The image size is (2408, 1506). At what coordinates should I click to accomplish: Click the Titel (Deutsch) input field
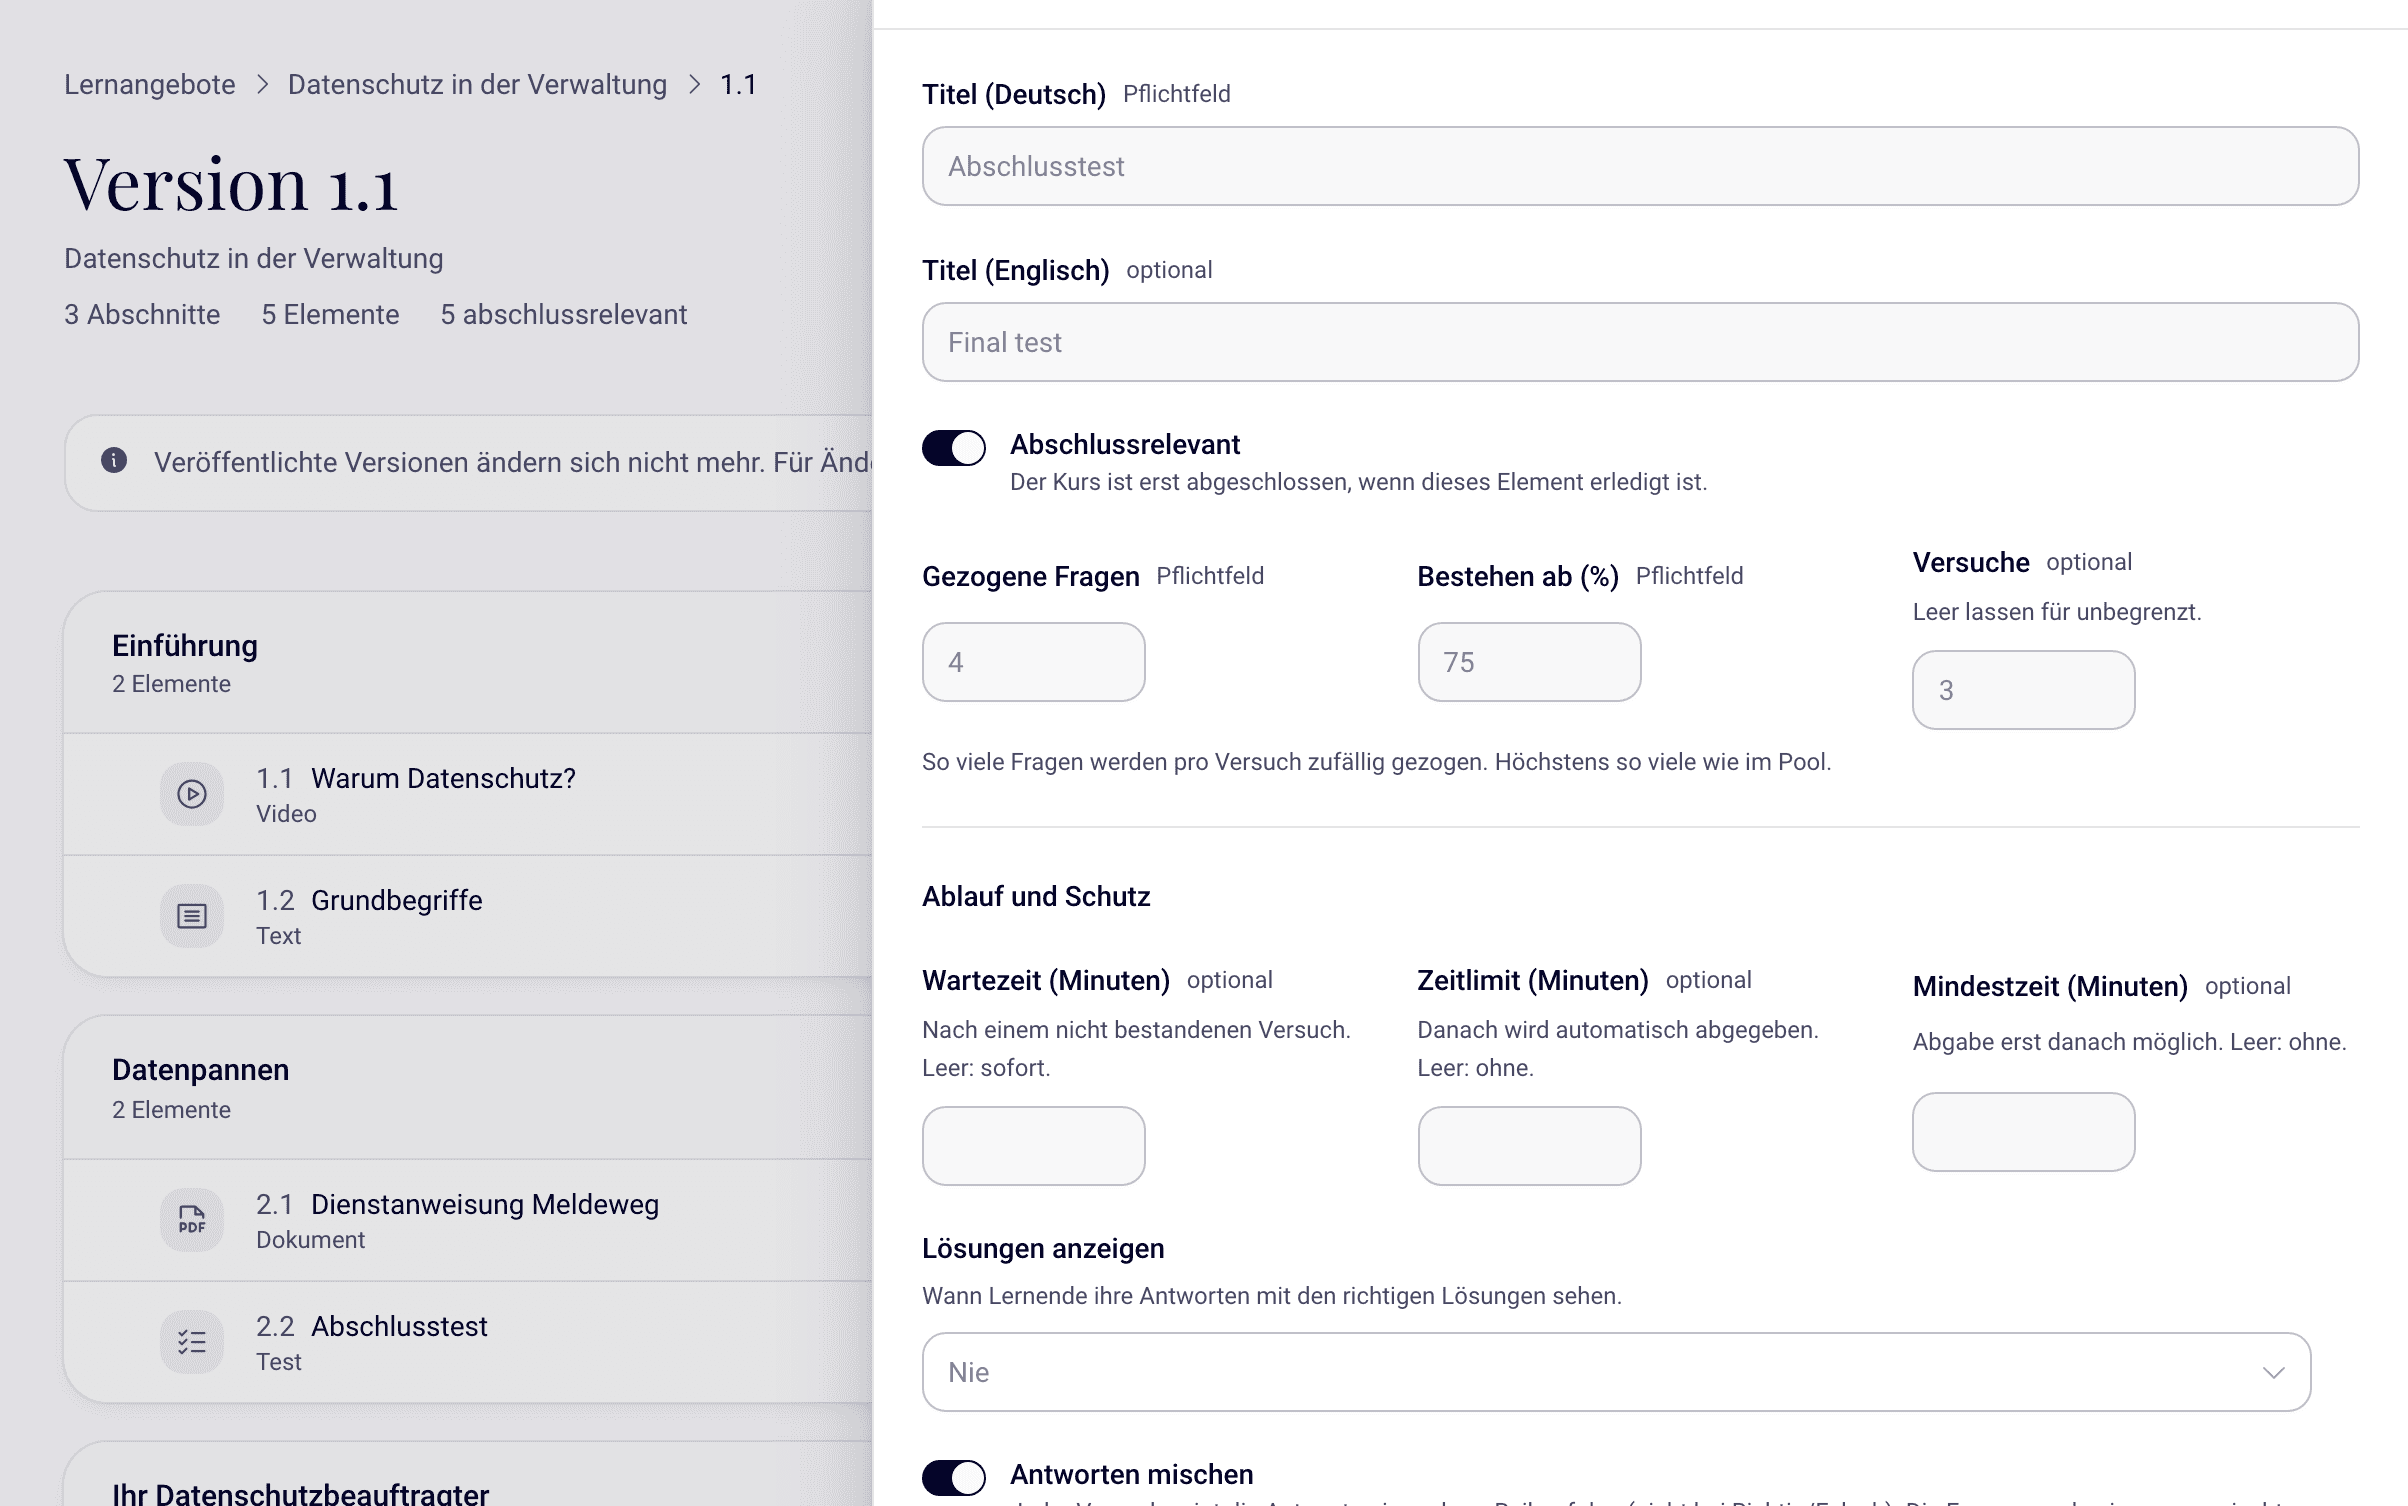point(1640,166)
